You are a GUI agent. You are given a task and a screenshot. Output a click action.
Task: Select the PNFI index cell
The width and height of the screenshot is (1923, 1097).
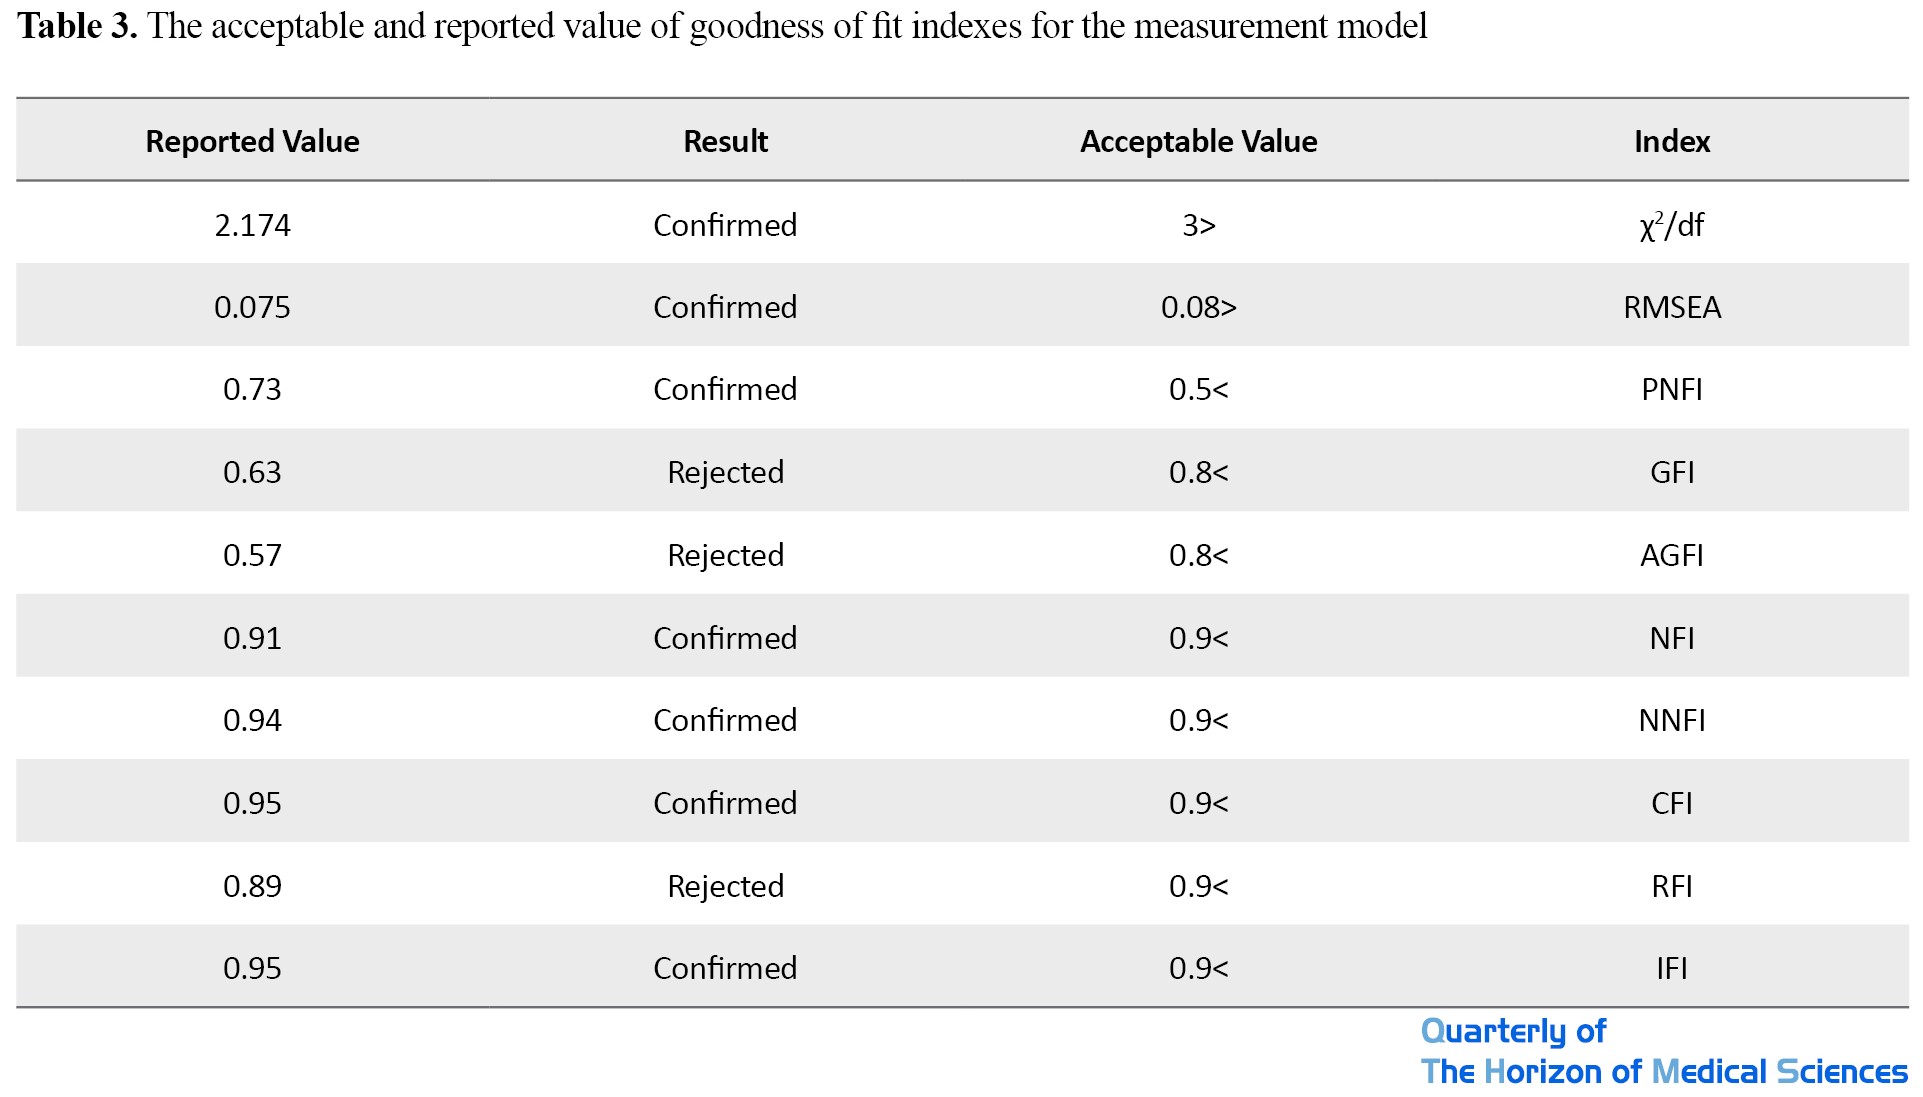1672,389
